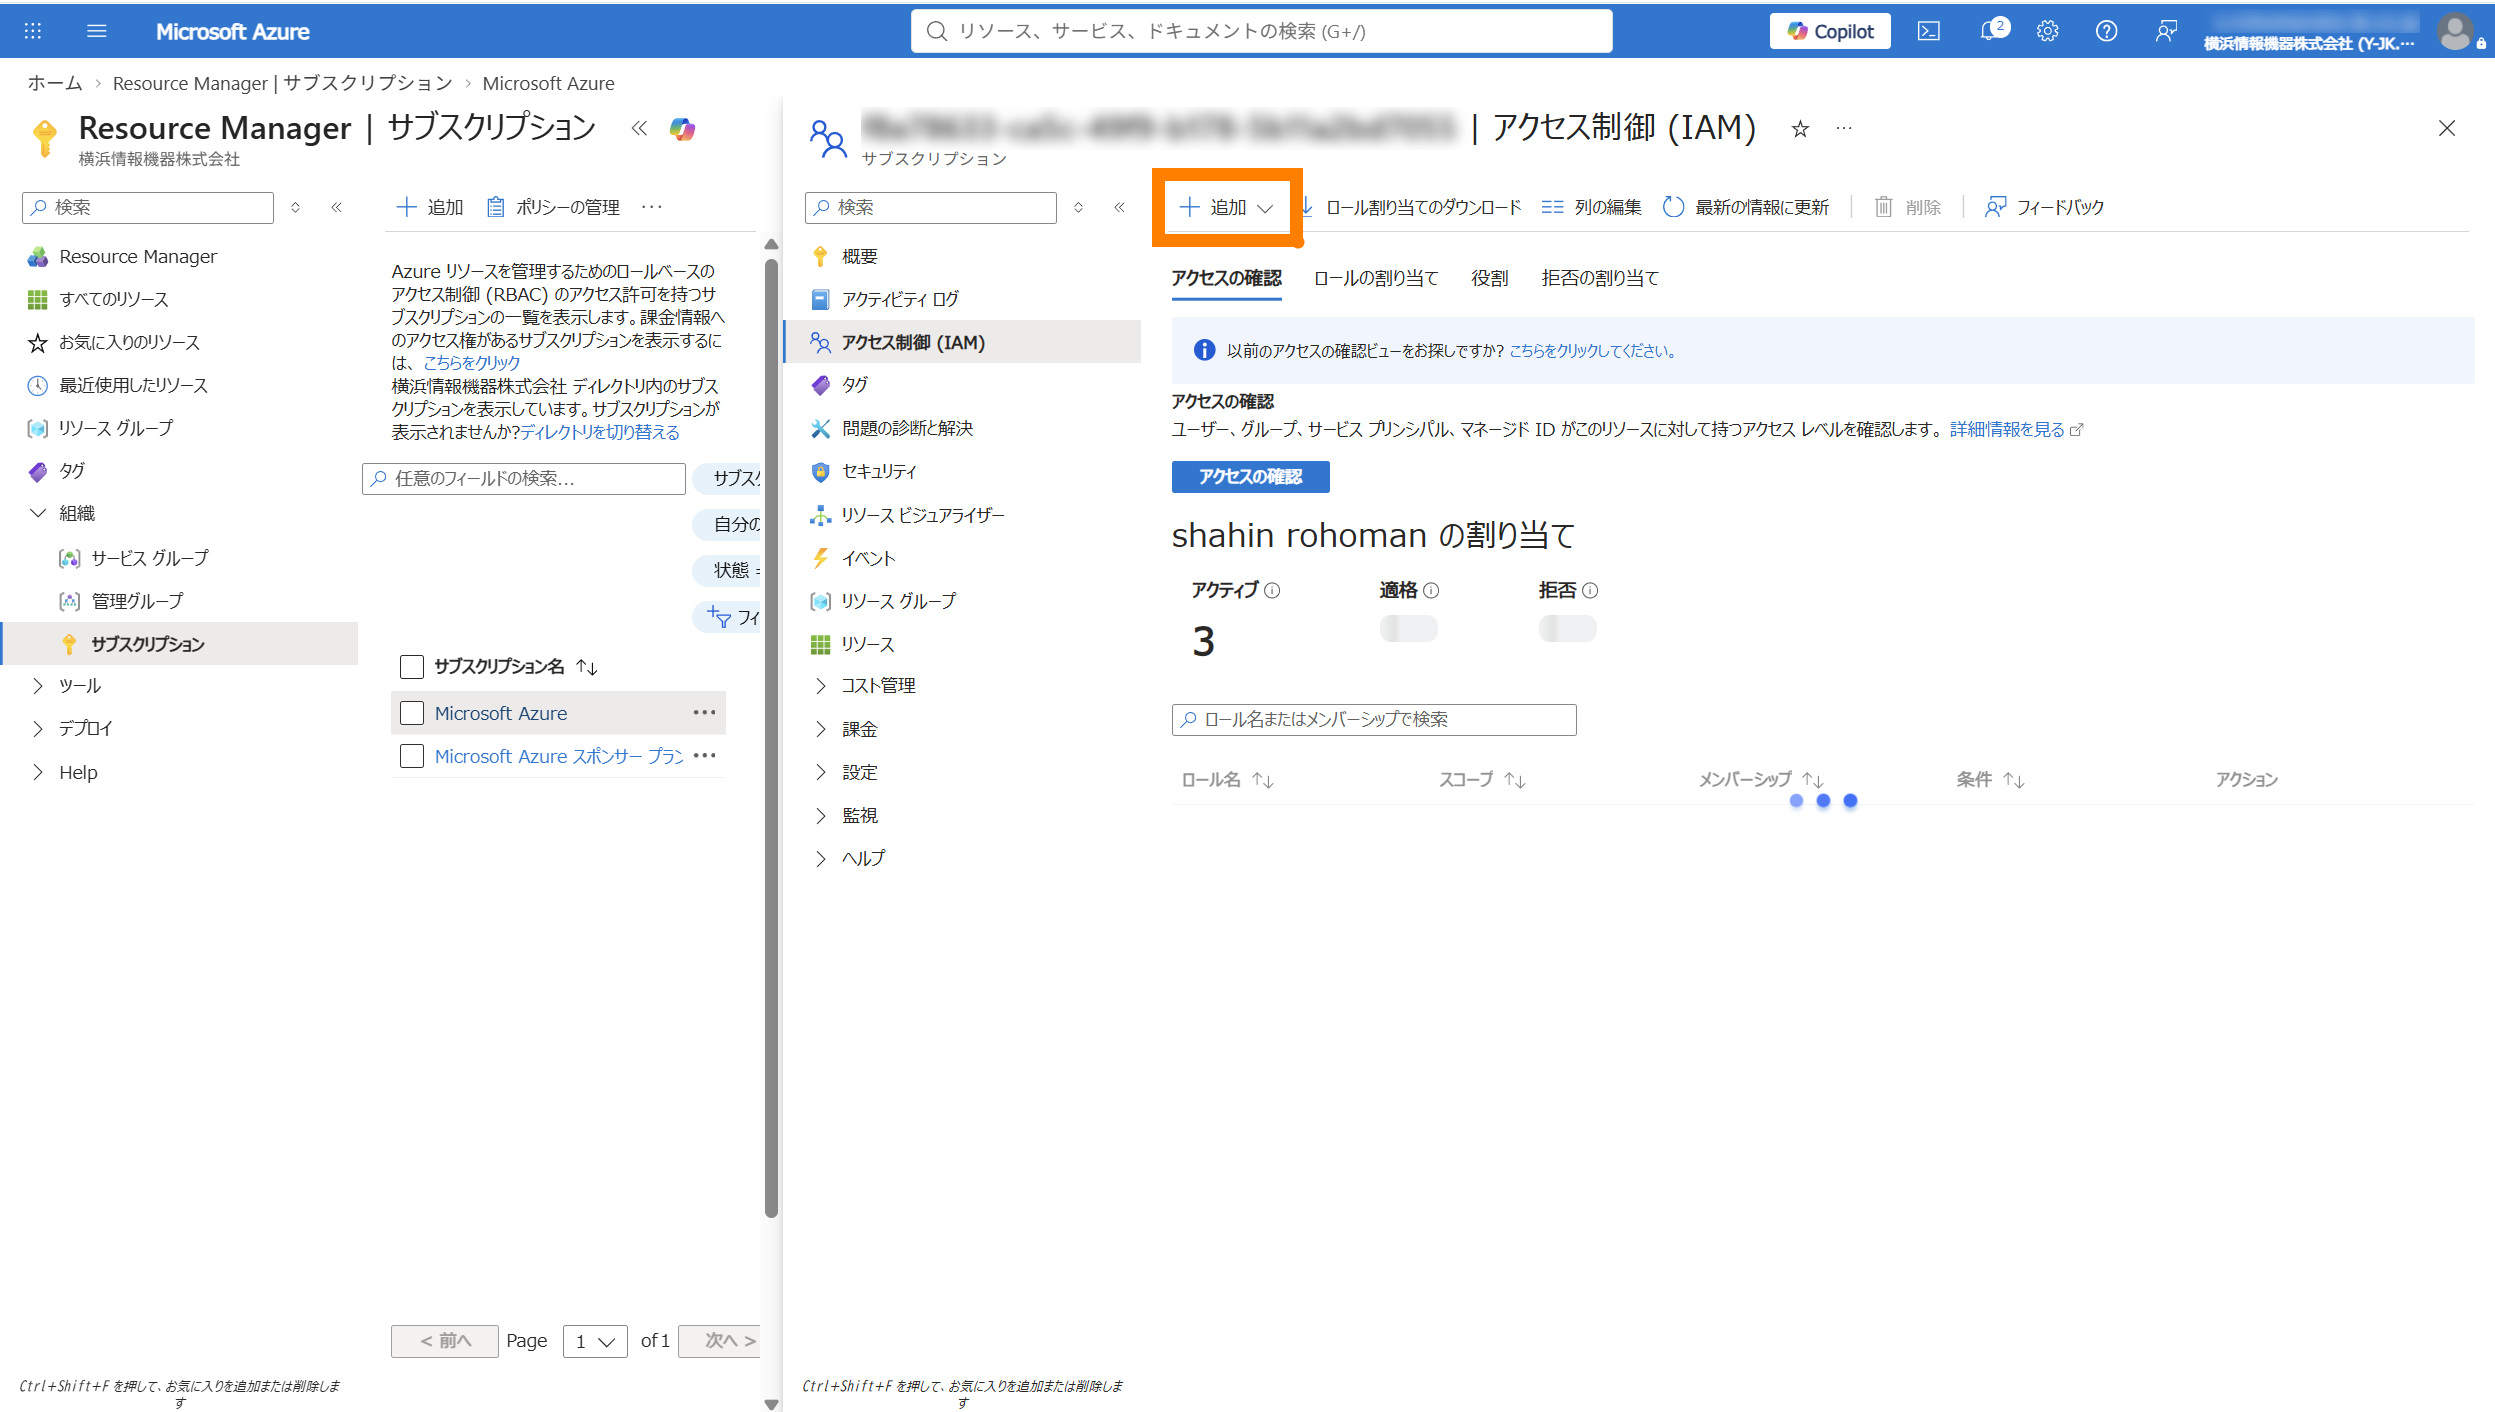Screen dimensions: 2495x1412
Task: Collapse the 組織 tree section
Action: (38, 513)
